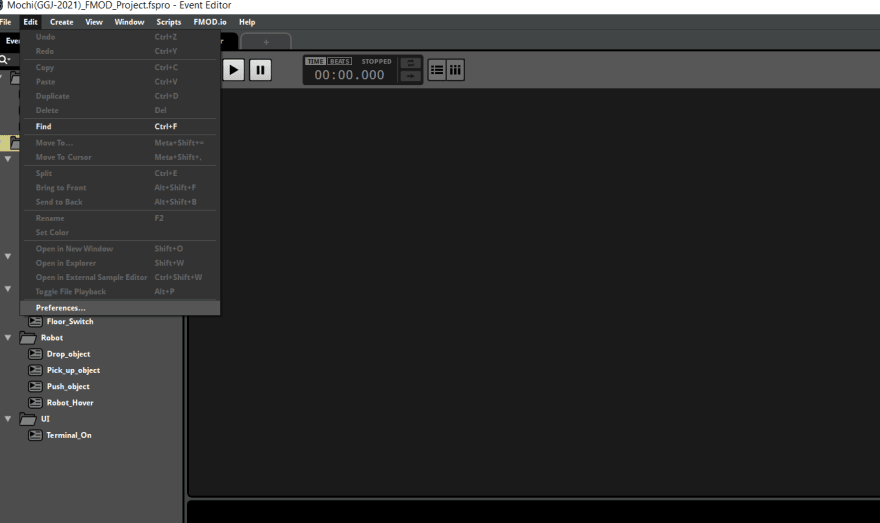Open the mixer-style columns view icon
This screenshot has height=523, width=880.
[455, 70]
